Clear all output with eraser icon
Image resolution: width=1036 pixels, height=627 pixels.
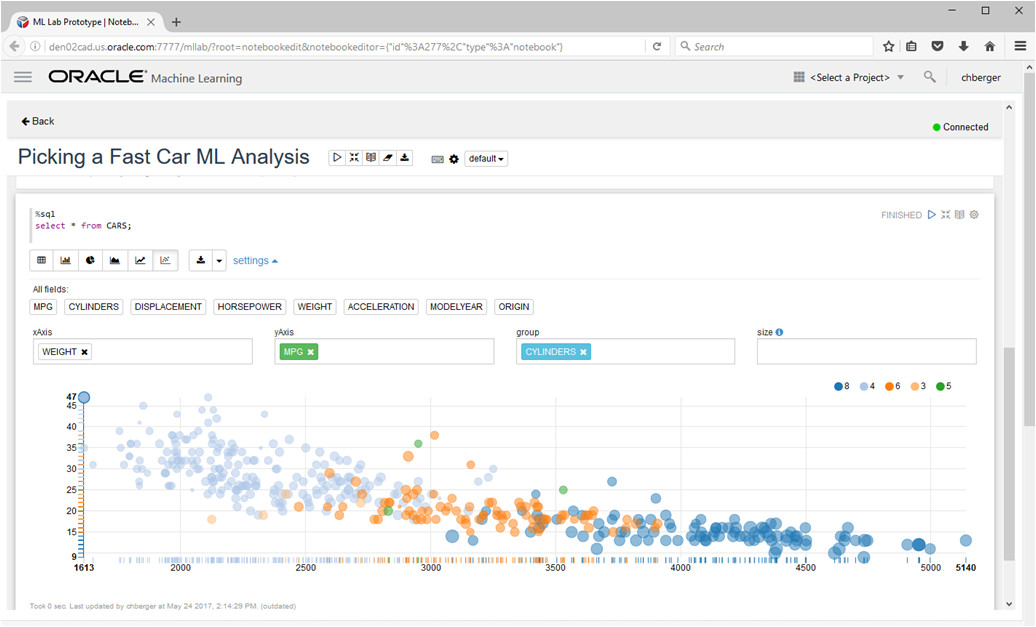click(388, 158)
